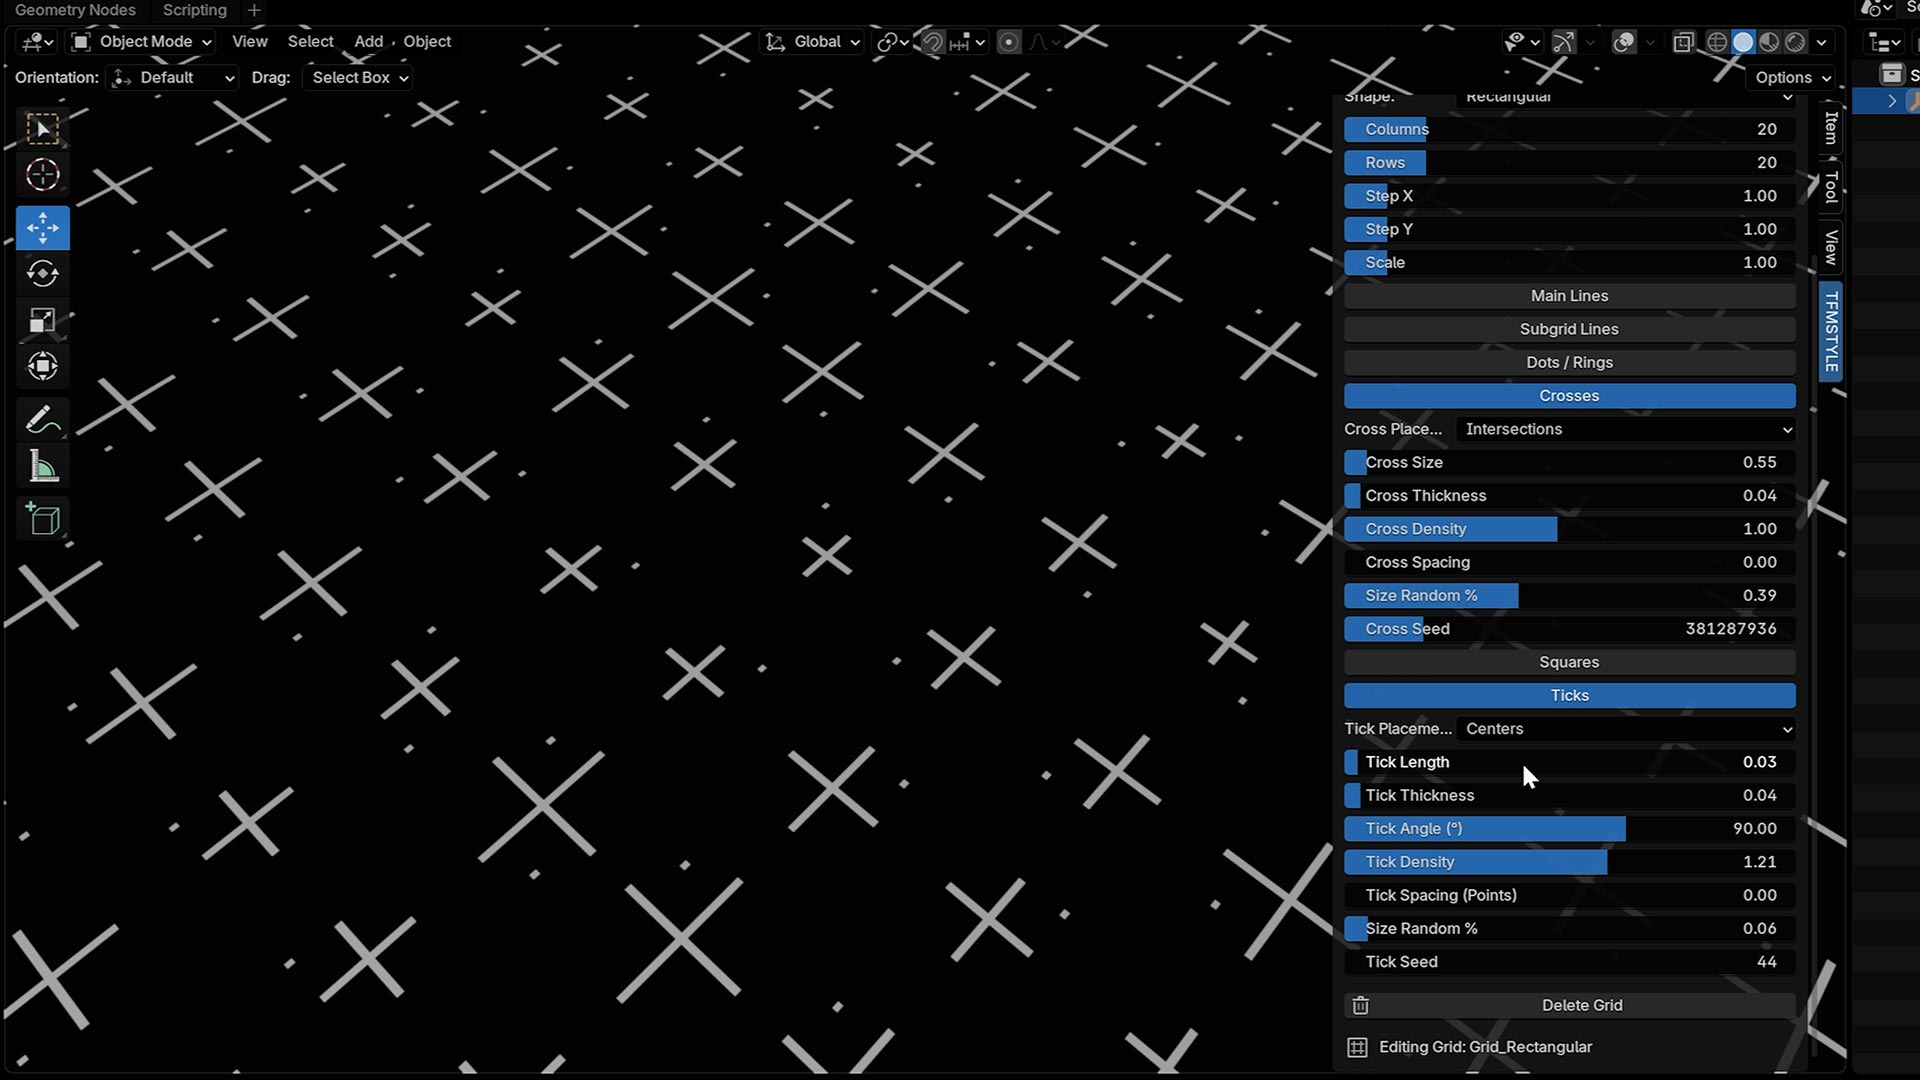Select the Cursor tool

pos(42,175)
